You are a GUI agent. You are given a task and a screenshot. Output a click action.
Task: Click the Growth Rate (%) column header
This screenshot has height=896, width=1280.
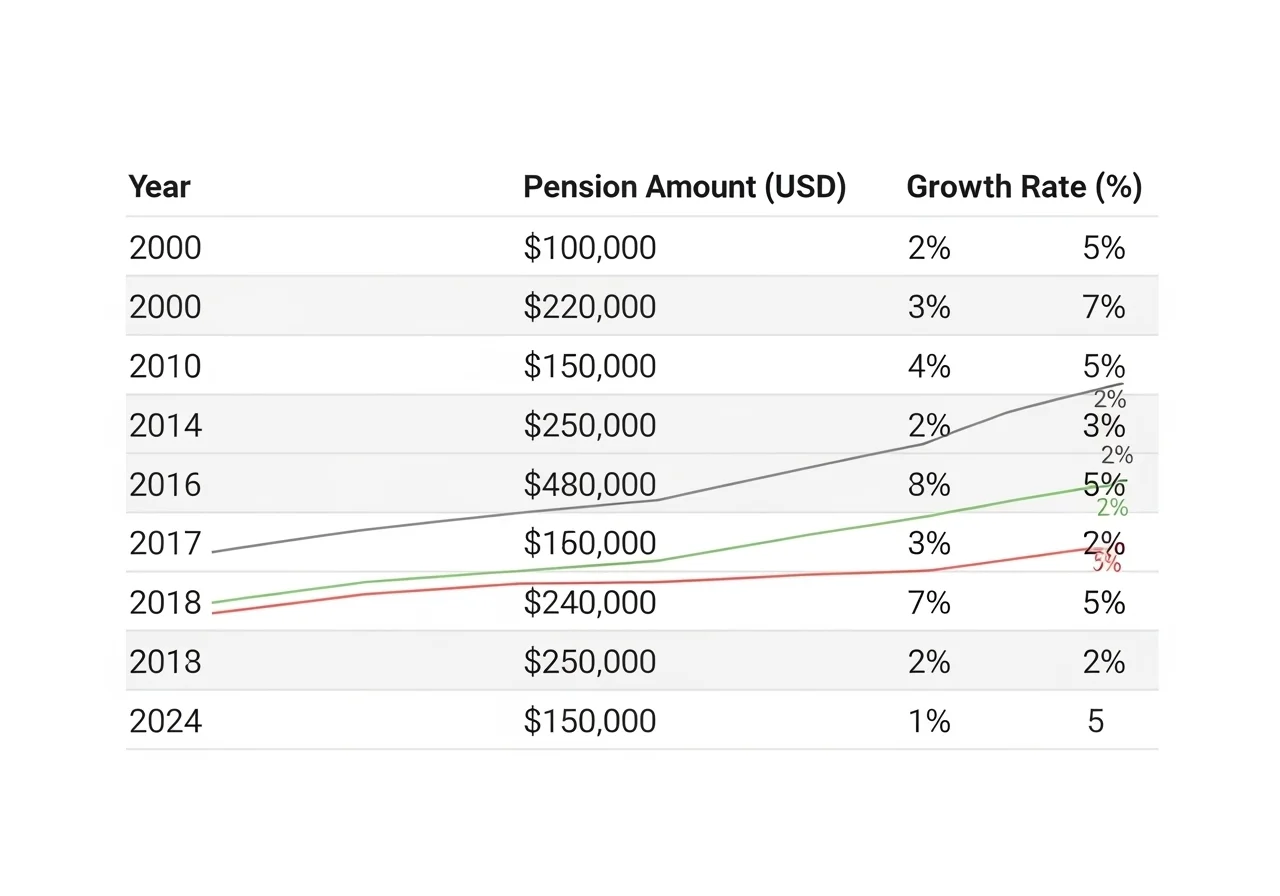(1024, 187)
